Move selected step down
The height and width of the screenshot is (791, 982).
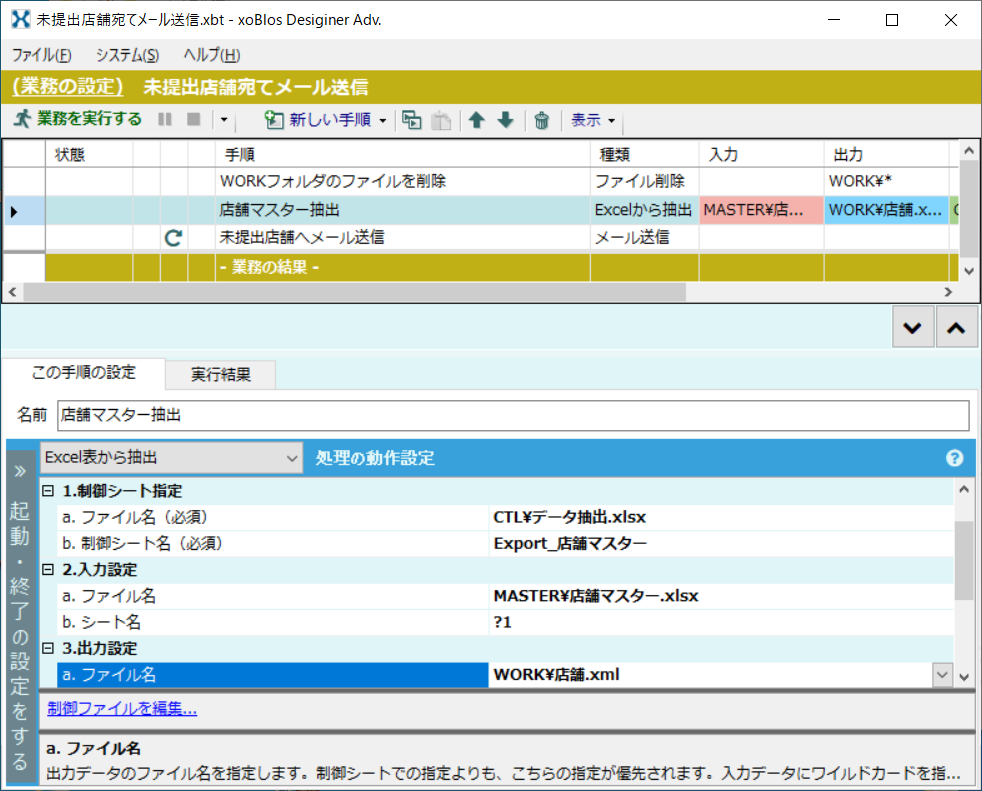pyautogui.click(x=505, y=120)
